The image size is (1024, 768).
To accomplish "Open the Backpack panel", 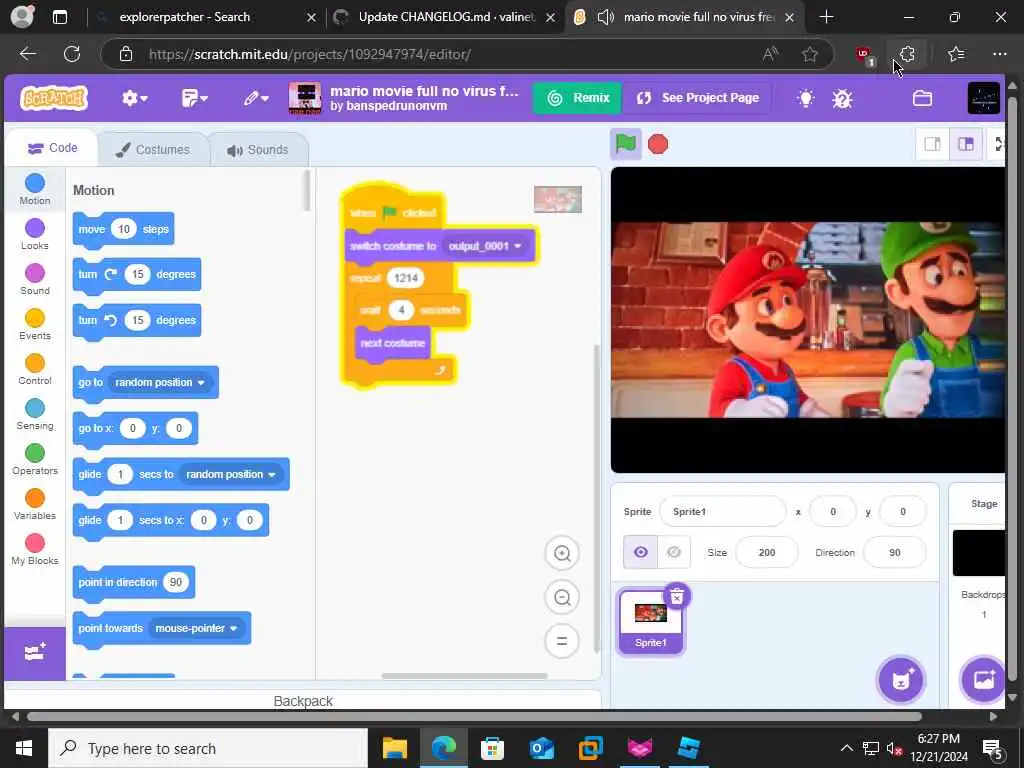I will click(x=303, y=701).
